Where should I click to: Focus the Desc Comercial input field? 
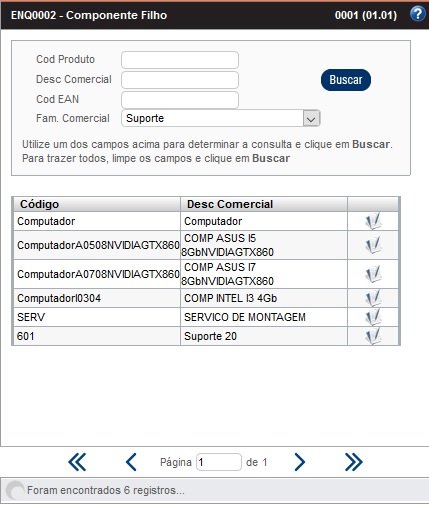click(180, 80)
